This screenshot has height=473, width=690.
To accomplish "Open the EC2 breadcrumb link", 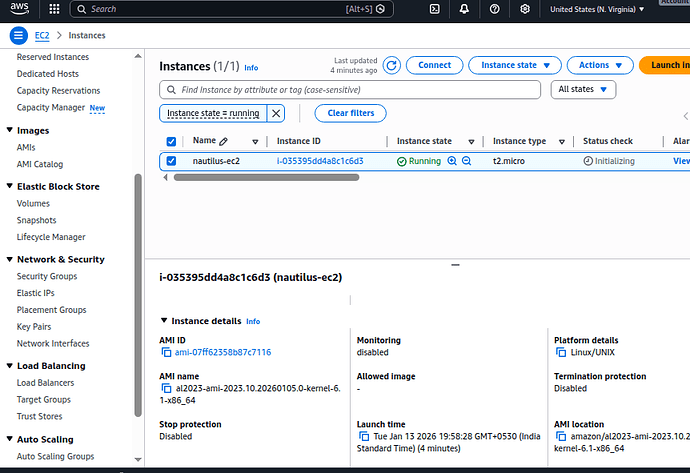I will [42, 36].
